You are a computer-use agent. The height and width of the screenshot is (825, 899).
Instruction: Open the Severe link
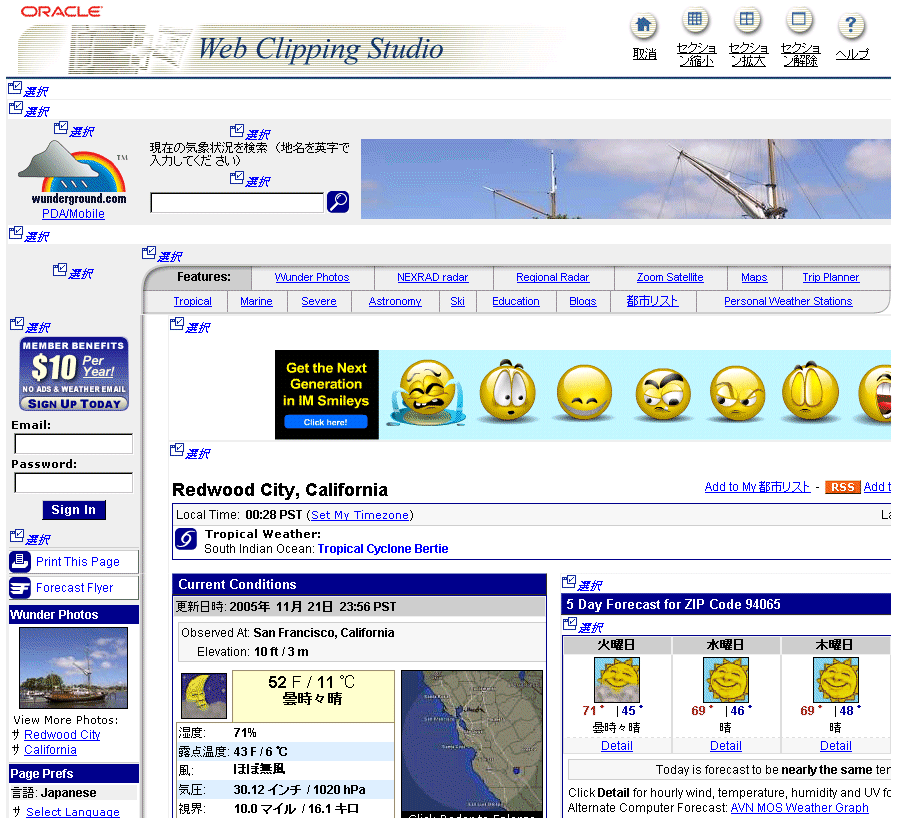tap(319, 302)
